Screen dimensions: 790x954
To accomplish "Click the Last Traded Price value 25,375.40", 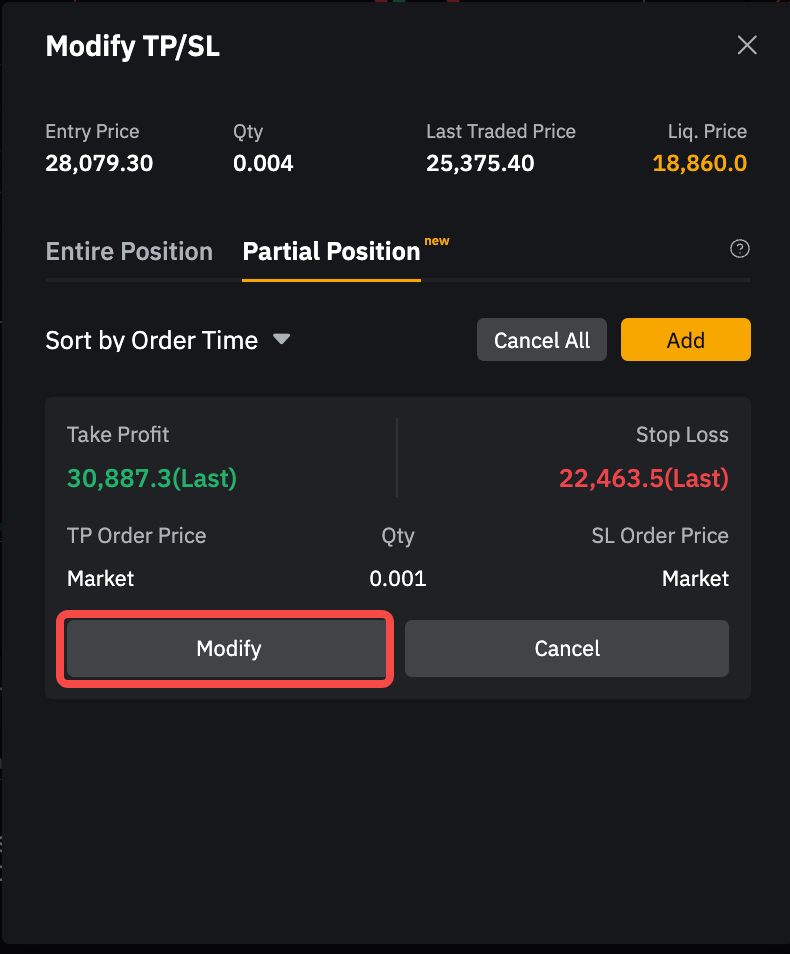I will coord(480,163).
